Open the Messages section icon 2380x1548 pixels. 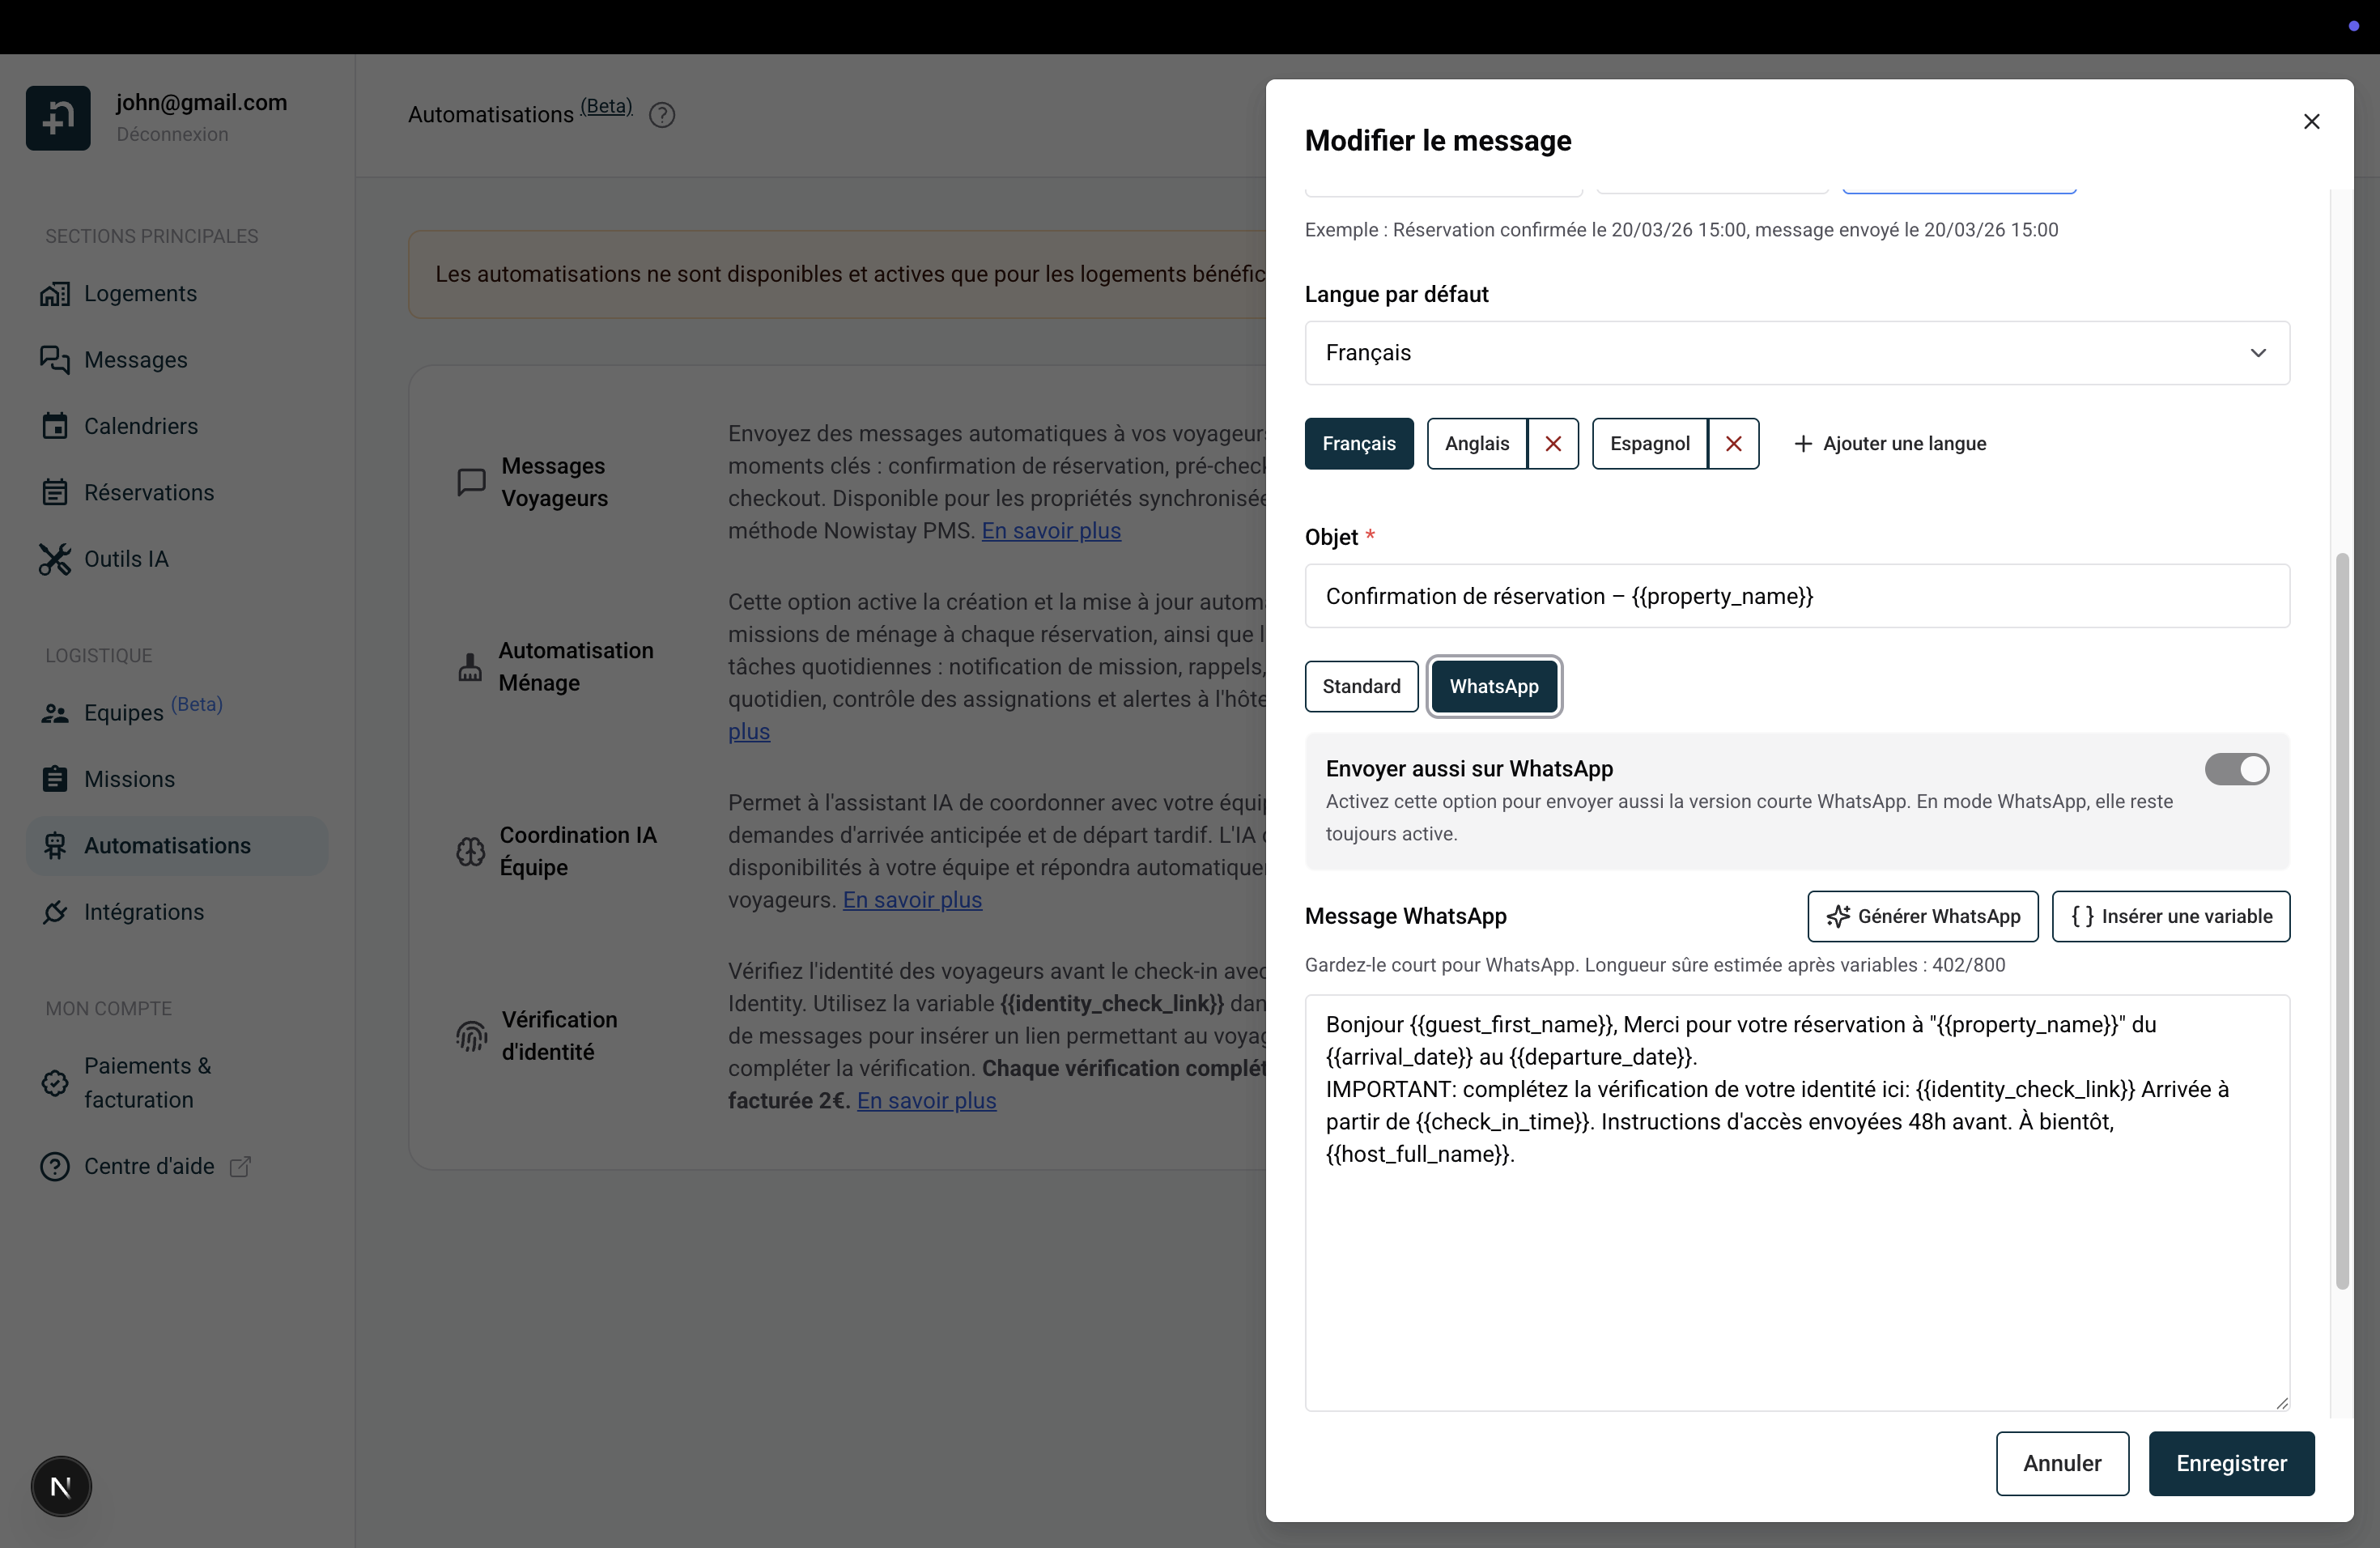point(55,360)
